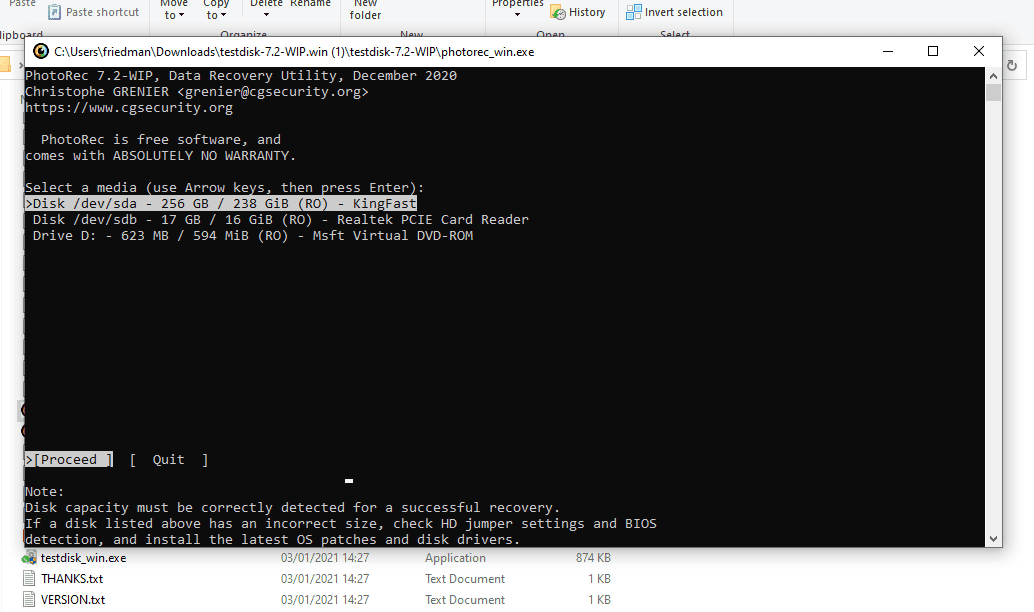1034x612 pixels.
Task: Click 874 KB size of testdisk_win.exe
Action: pos(593,558)
